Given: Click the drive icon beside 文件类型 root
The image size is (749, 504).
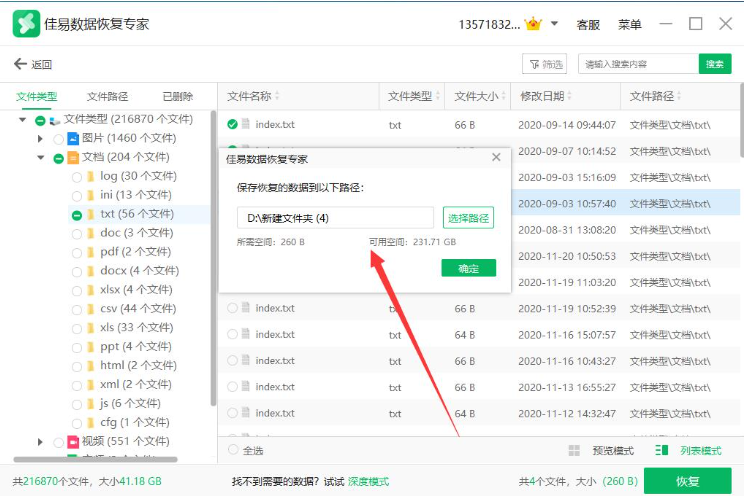Looking at the screenshot, I should click(x=54, y=120).
